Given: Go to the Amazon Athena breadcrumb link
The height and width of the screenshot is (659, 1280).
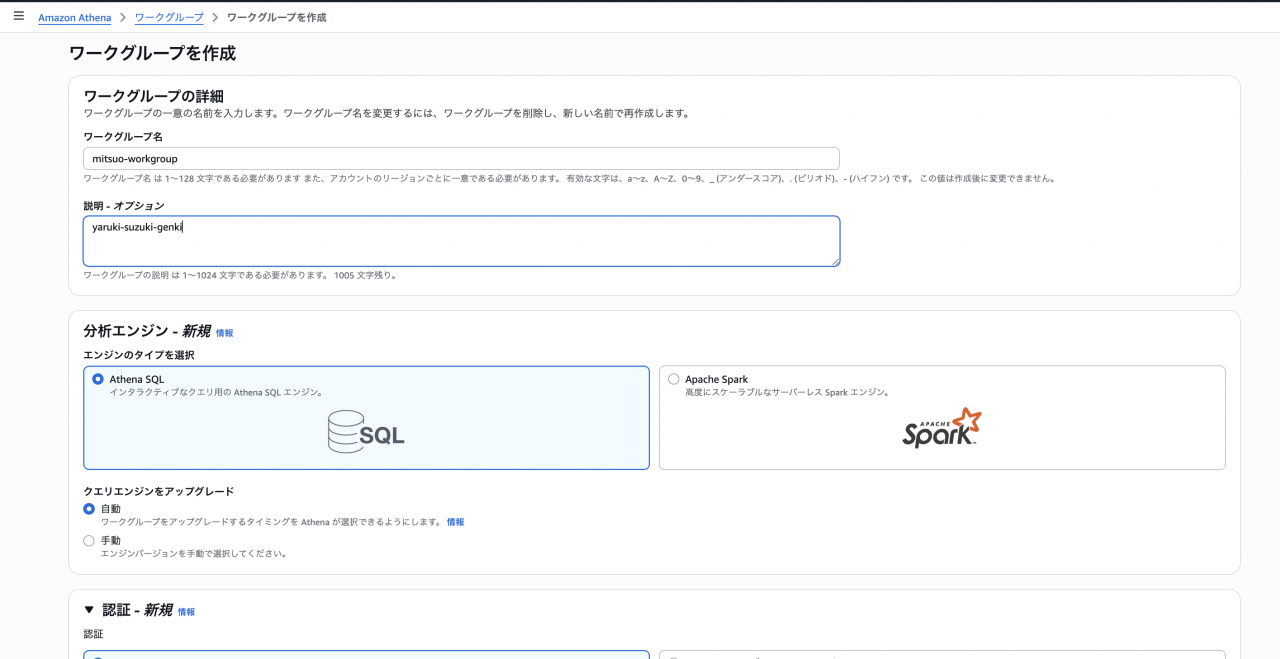Looking at the screenshot, I should pos(75,18).
